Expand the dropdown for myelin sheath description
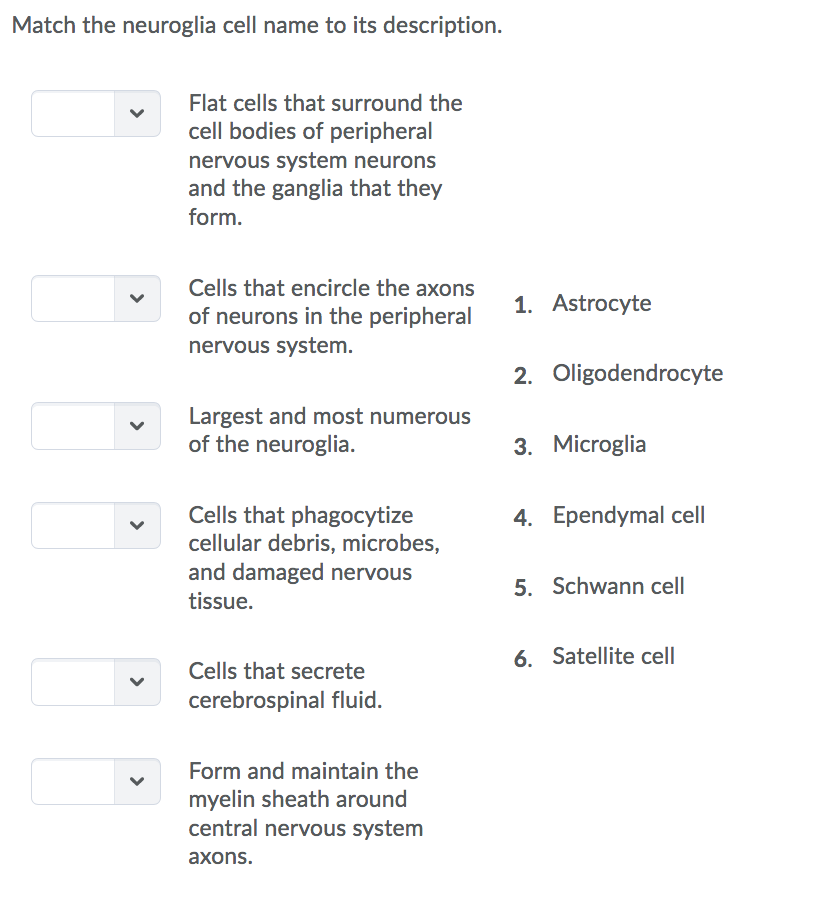 (95, 781)
